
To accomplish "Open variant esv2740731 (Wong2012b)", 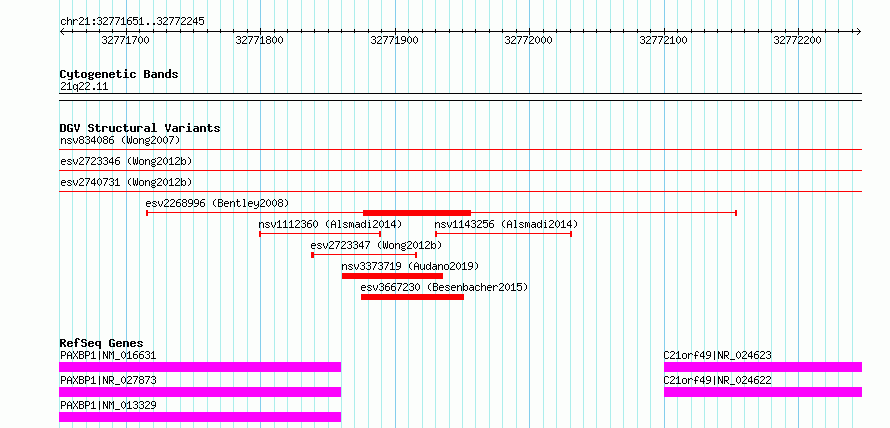I will 126,182.
